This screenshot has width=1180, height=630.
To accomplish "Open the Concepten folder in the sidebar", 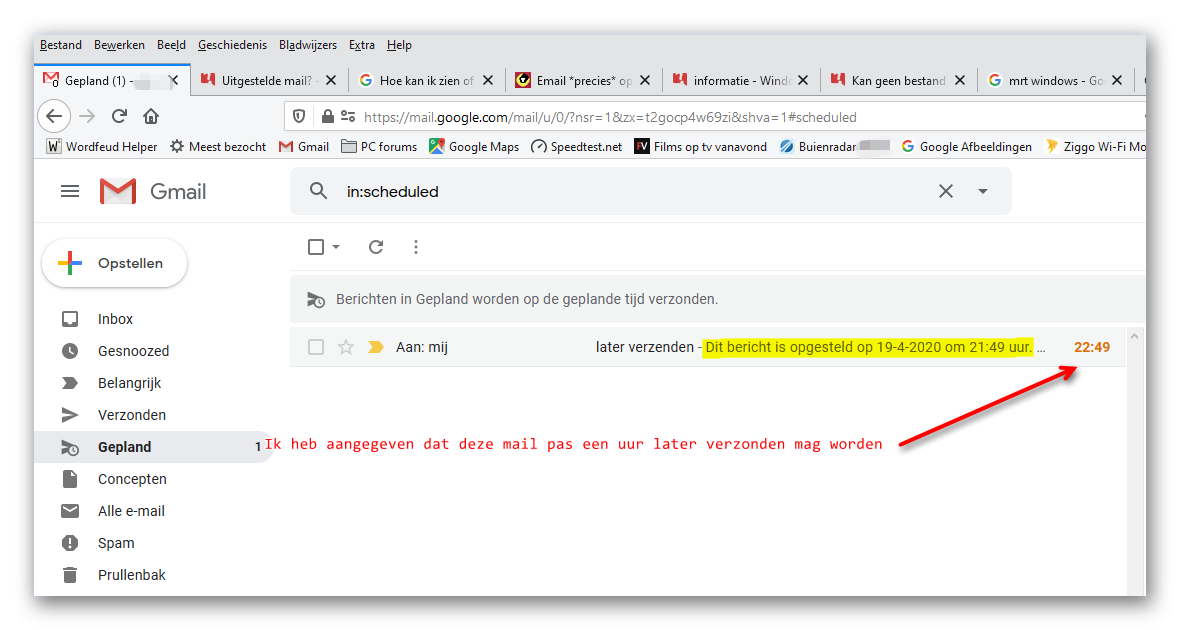I will [x=132, y=479].
